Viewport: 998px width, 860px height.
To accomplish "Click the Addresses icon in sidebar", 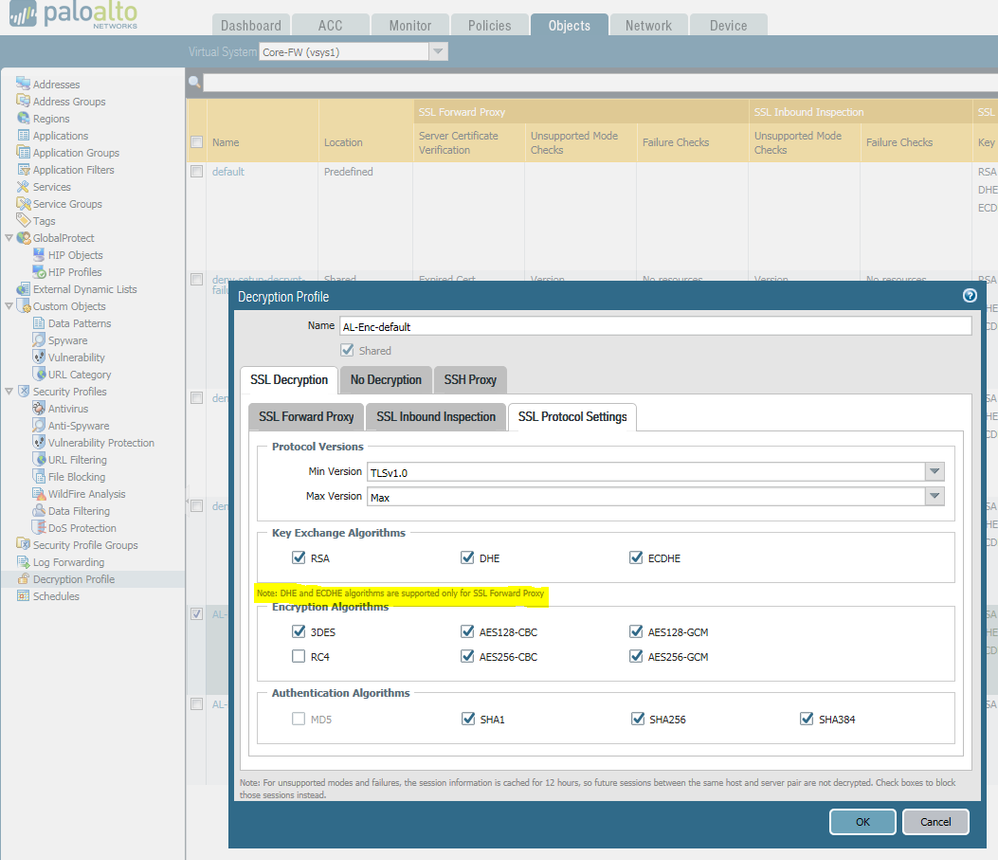I will (23, 84).
